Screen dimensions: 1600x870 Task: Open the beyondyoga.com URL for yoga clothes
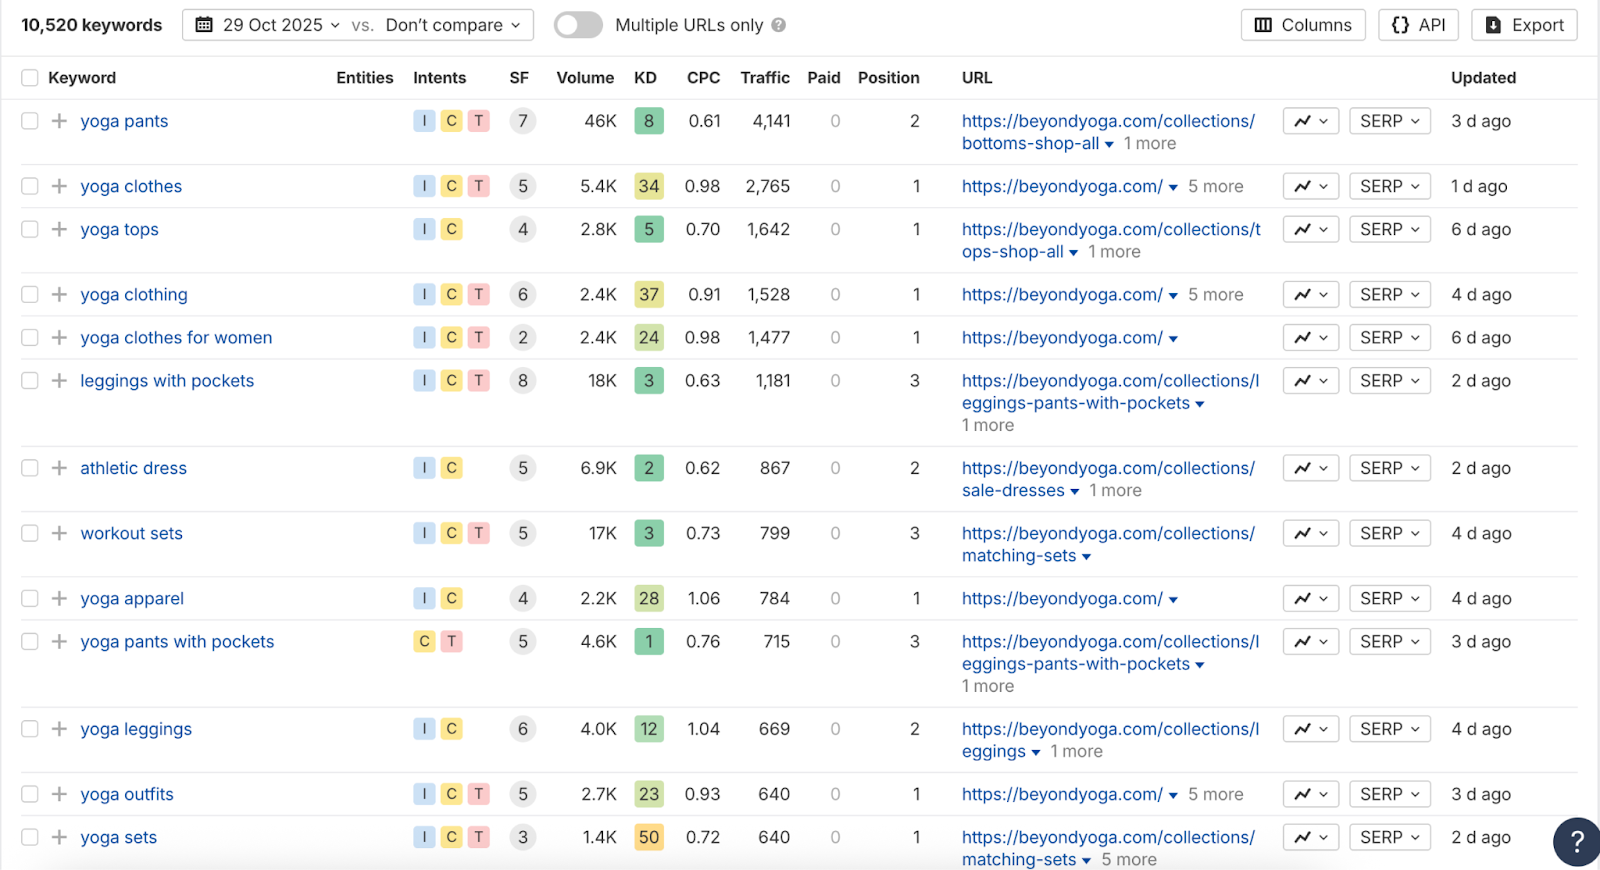[1062, 186]
